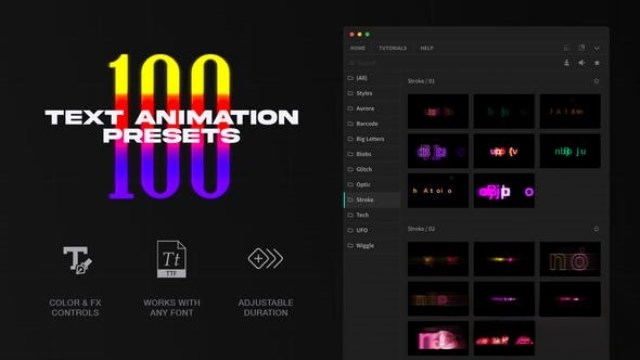Select the Big Letters category
Screen dimensions: 640x360
[372, 139]
